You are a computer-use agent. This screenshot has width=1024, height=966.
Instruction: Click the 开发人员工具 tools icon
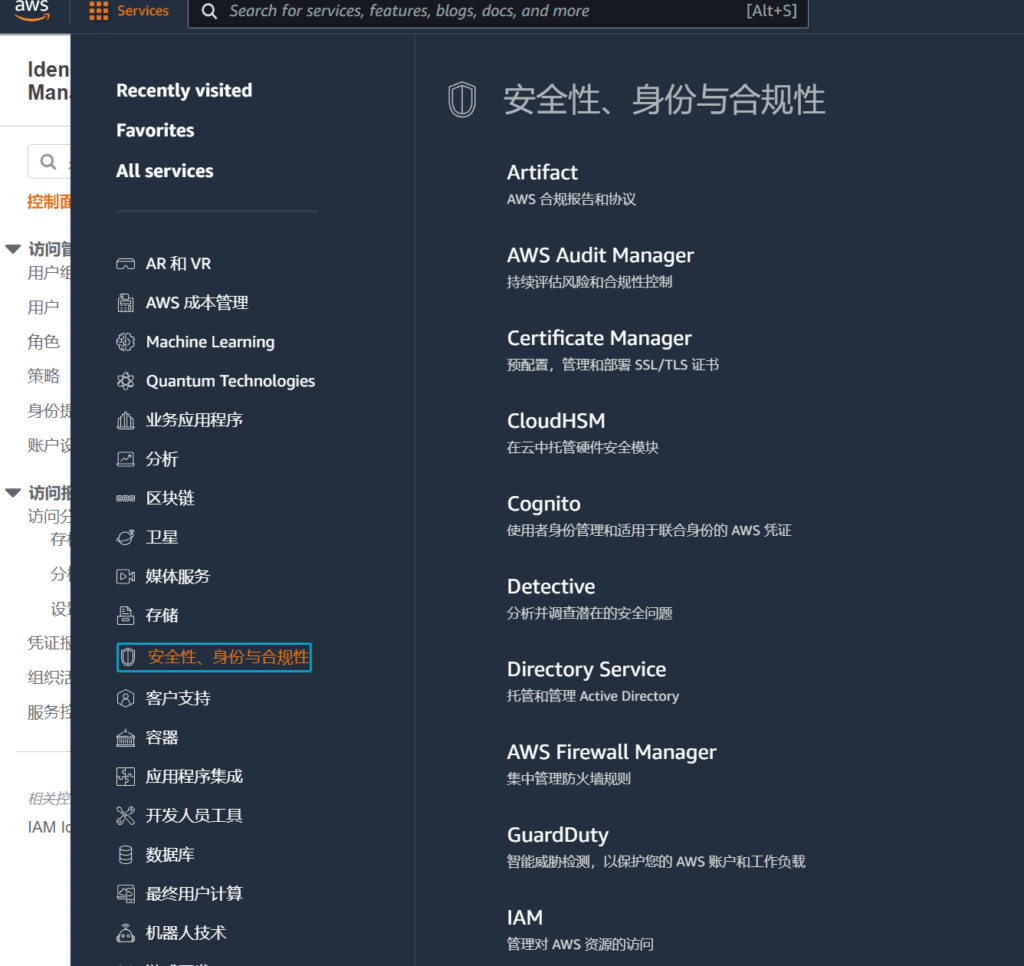click(x=125, y=816)
